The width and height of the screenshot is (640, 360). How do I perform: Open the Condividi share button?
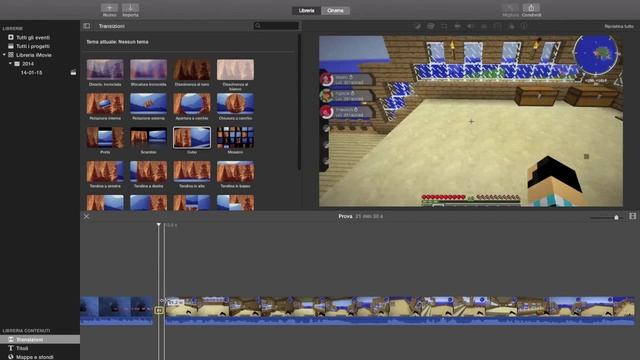pyautogui.click(x=531, y=8)
